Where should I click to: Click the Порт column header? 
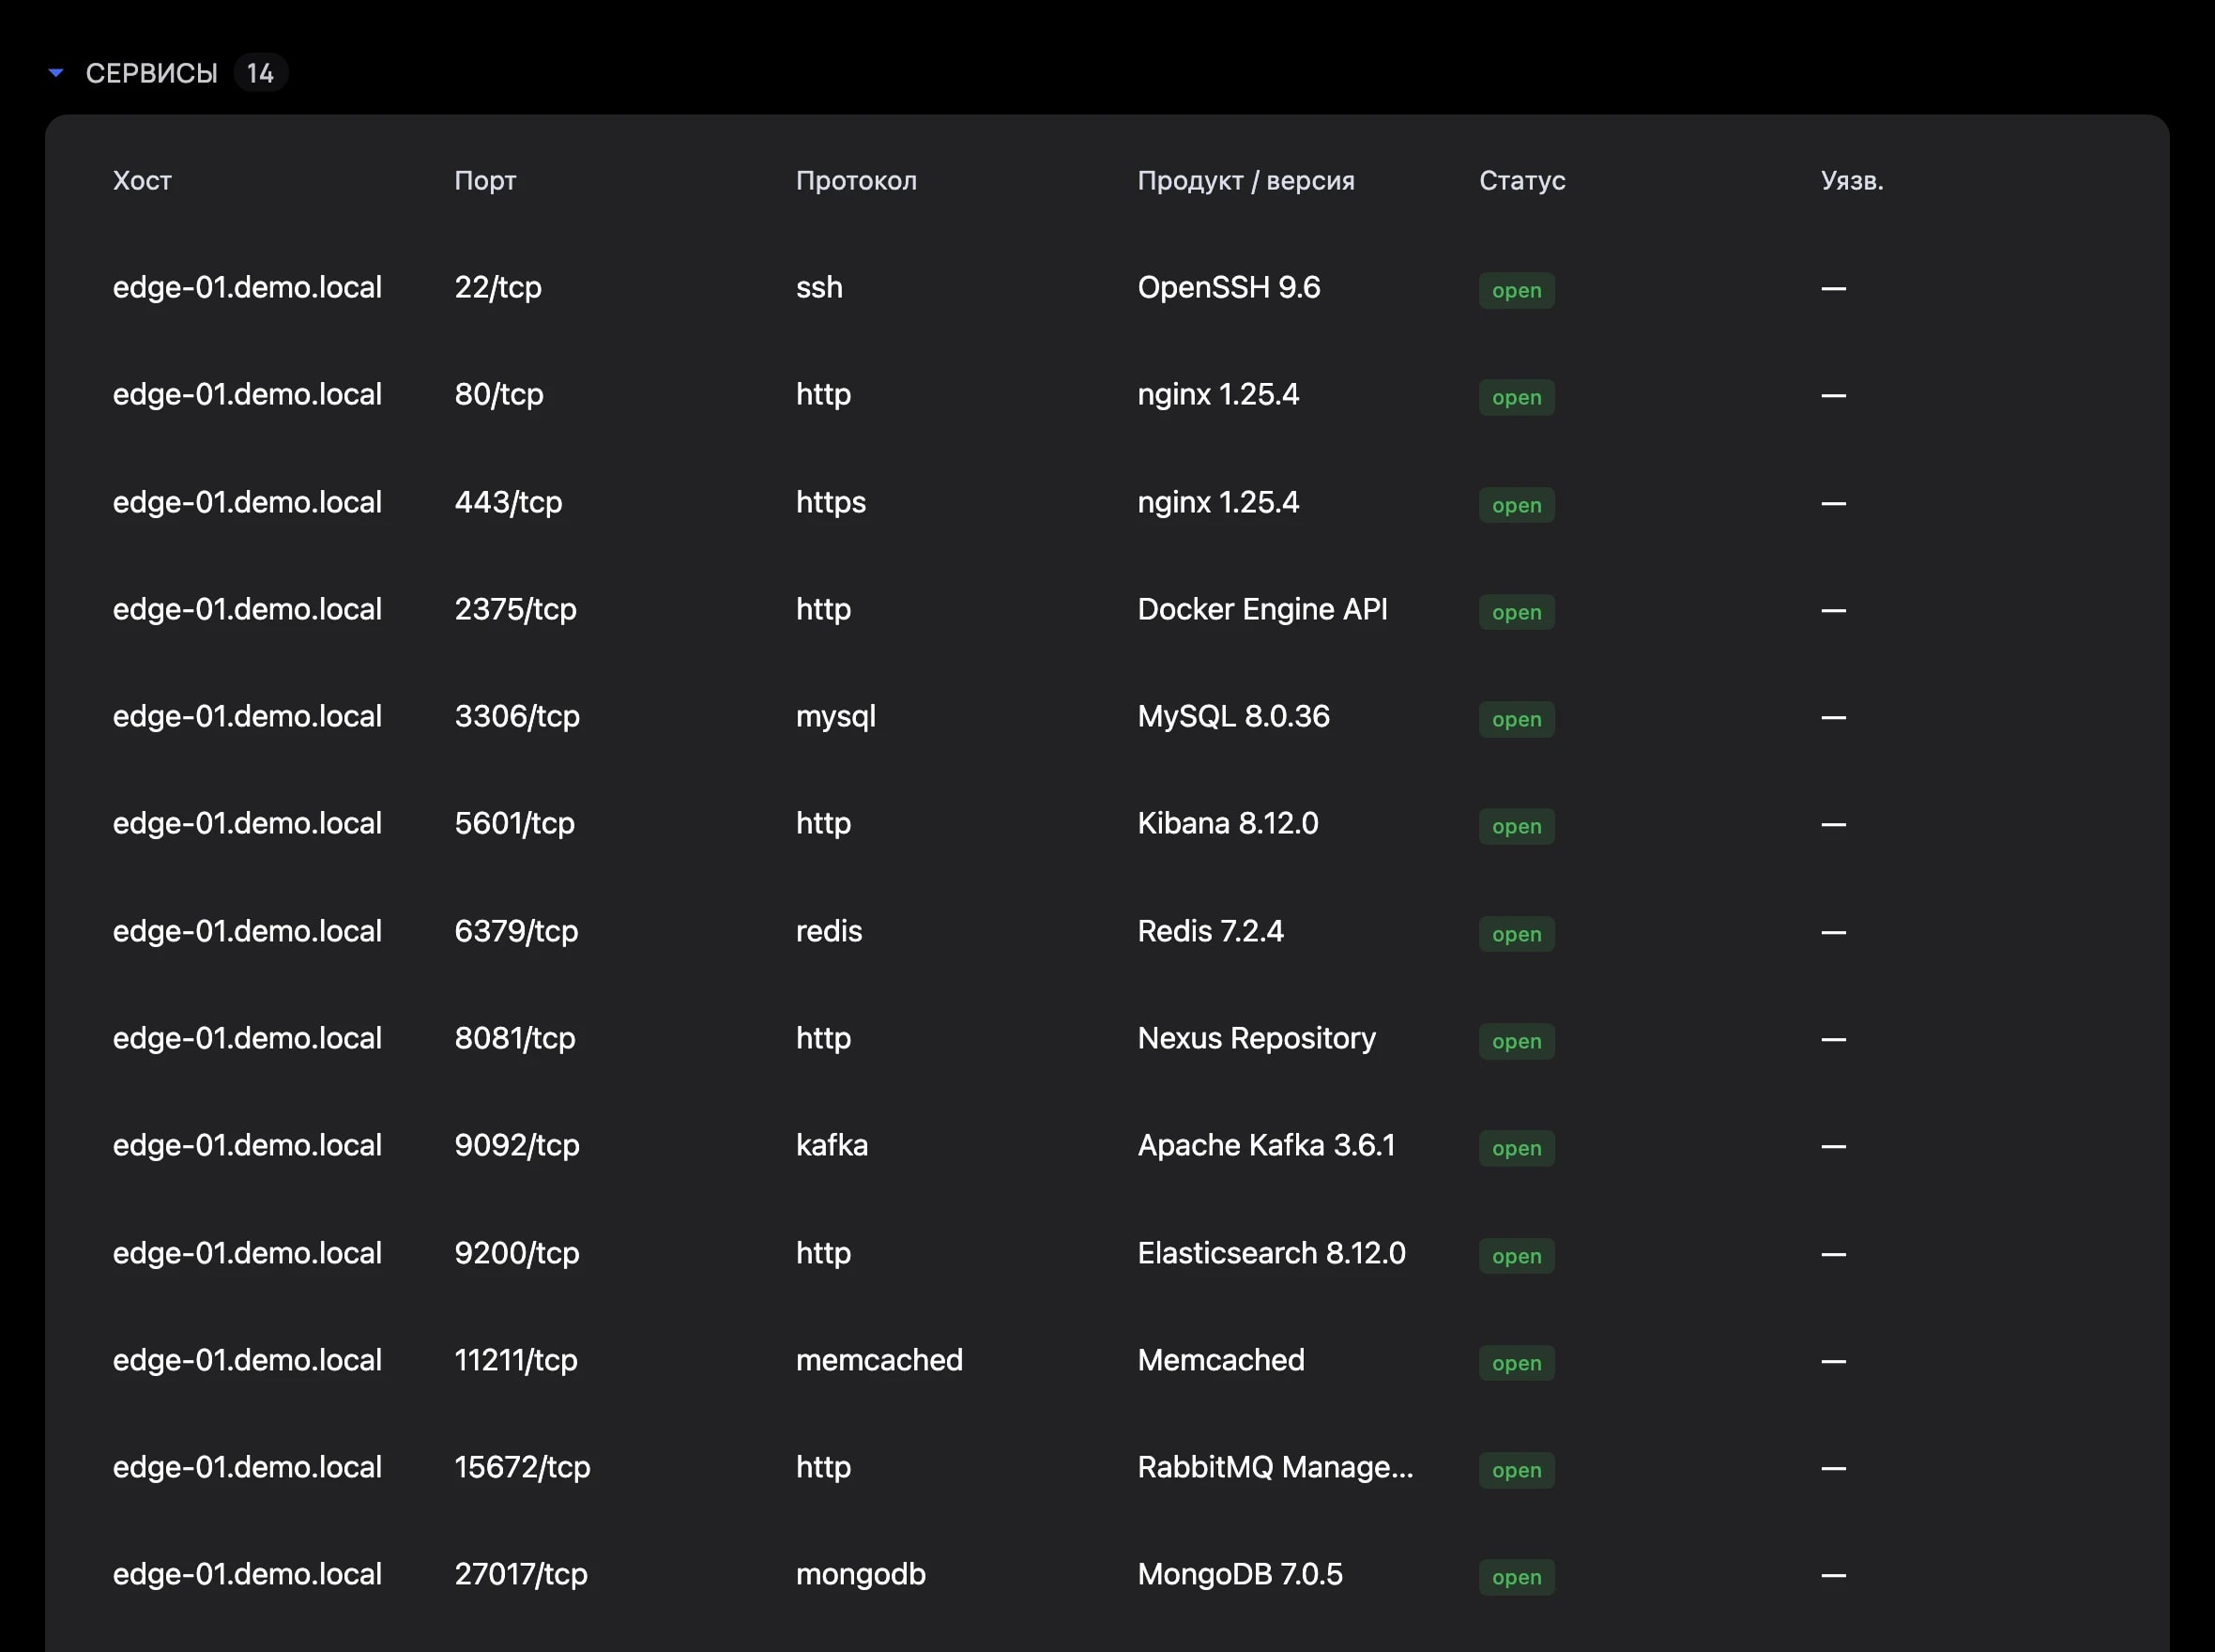(x=485, y=181)
